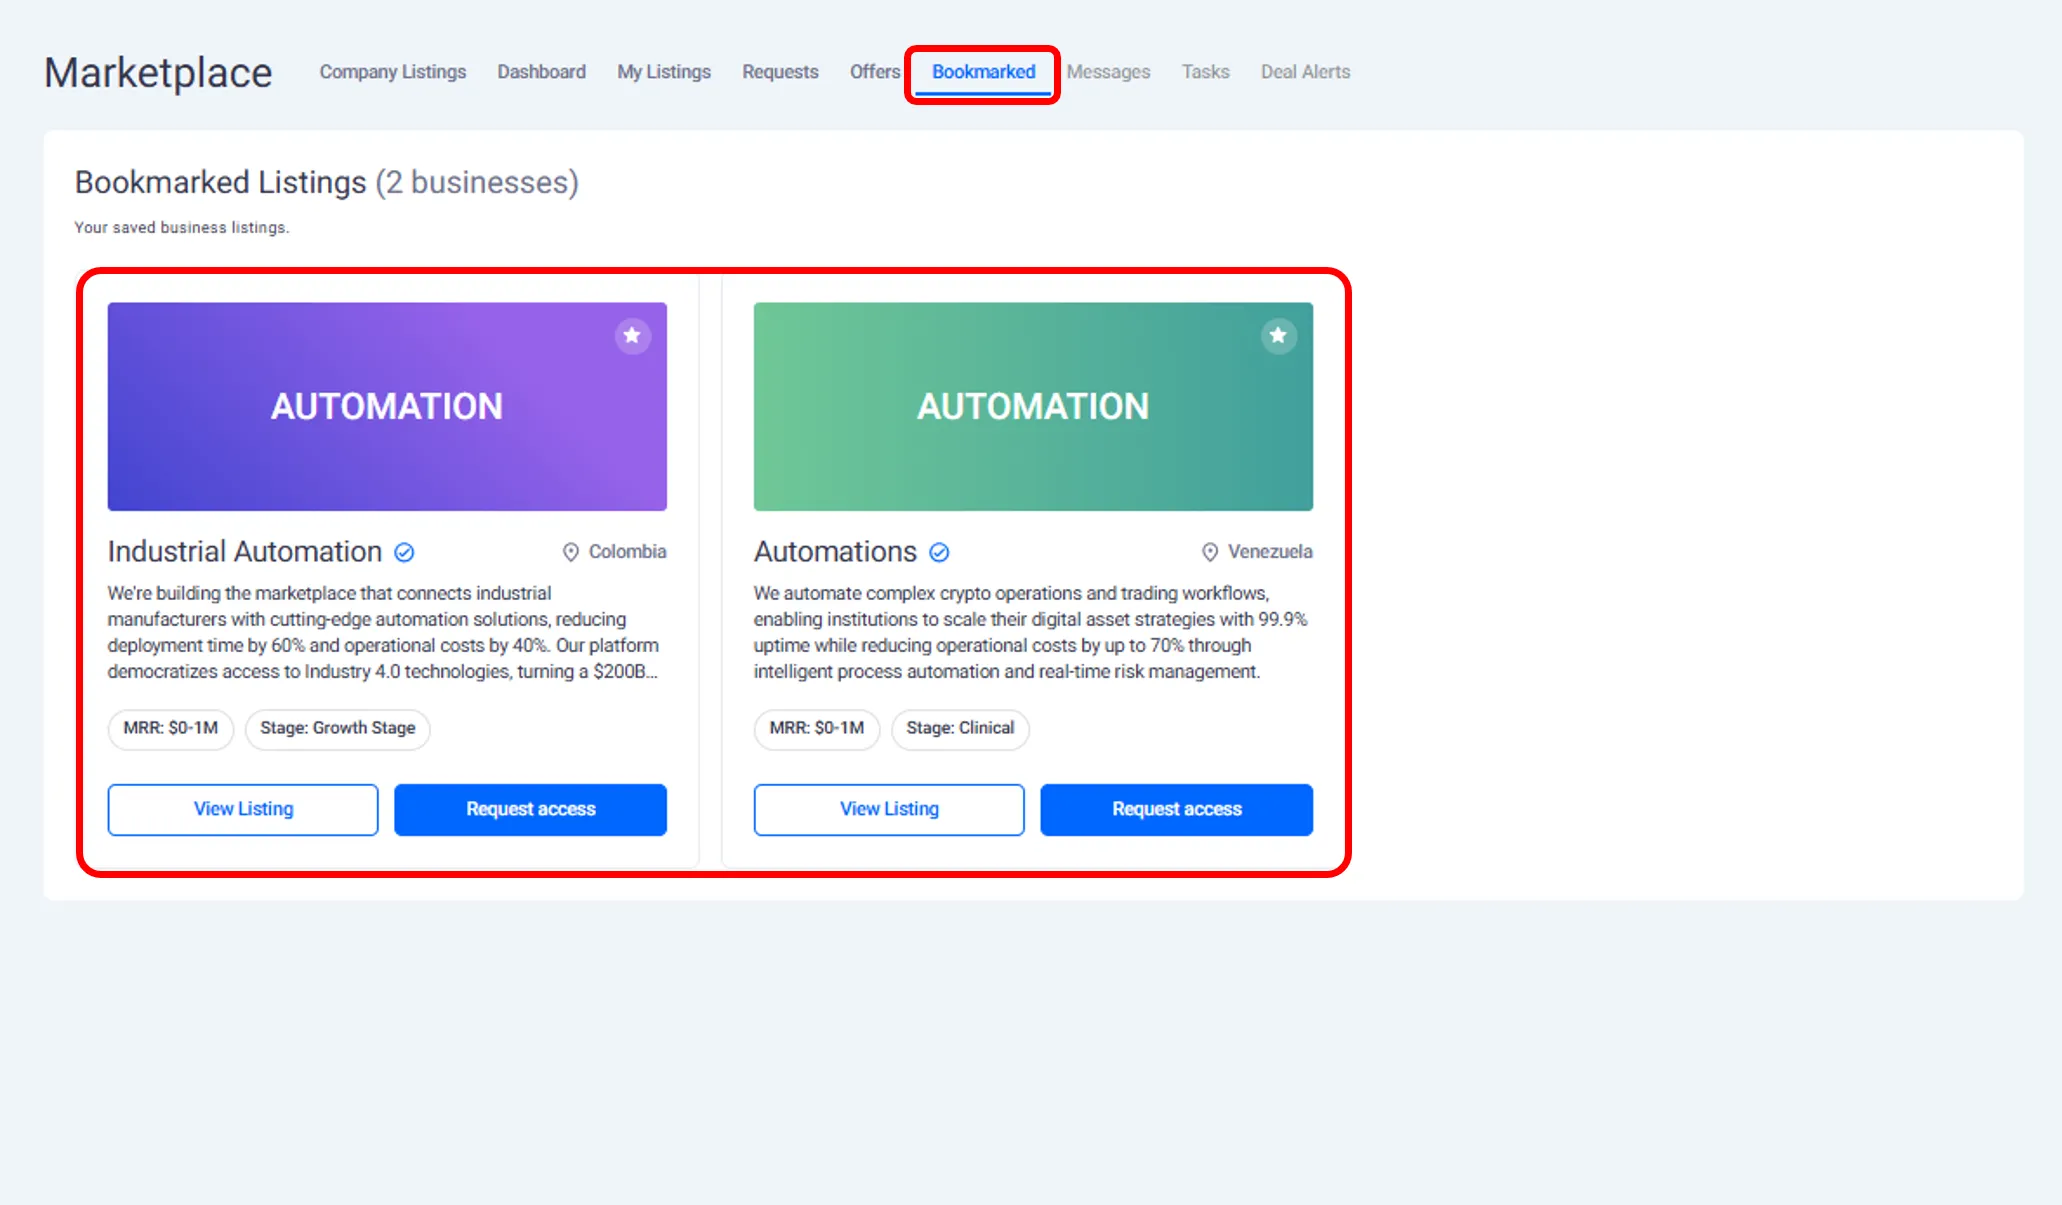View Listing for Automations business

click(889, 809)
